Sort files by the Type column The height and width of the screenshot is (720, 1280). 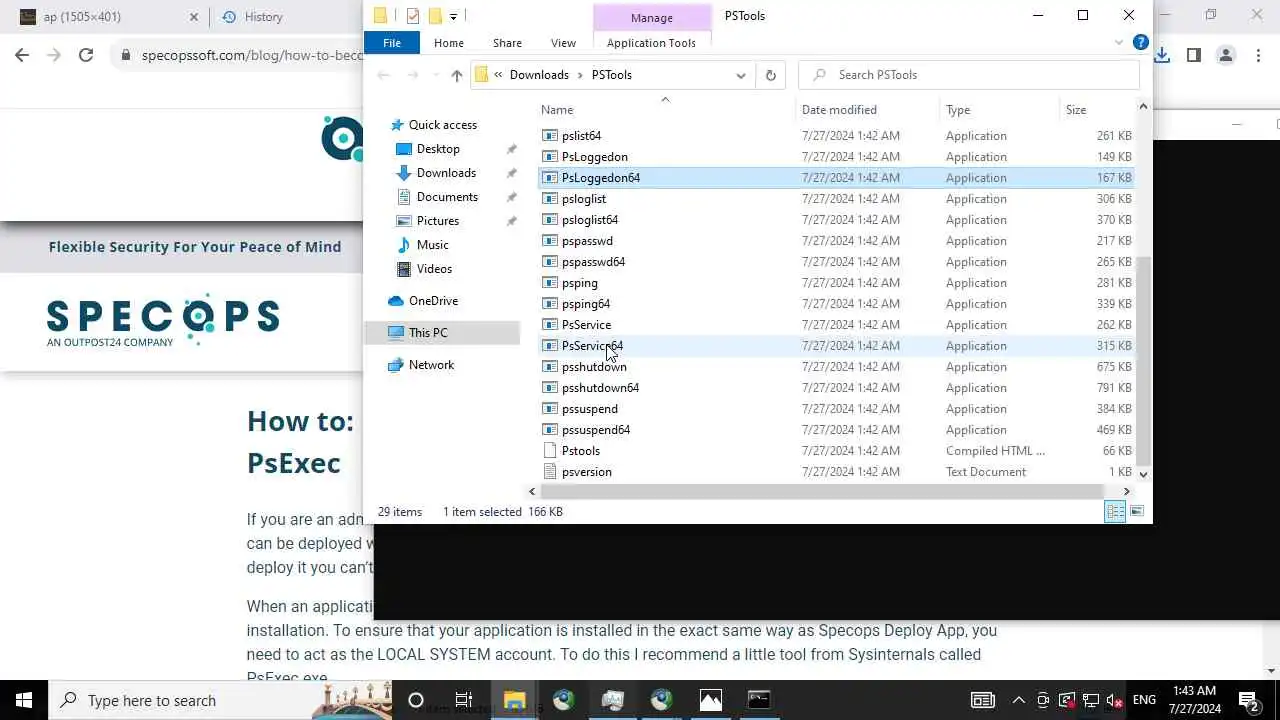click(958, 110)
